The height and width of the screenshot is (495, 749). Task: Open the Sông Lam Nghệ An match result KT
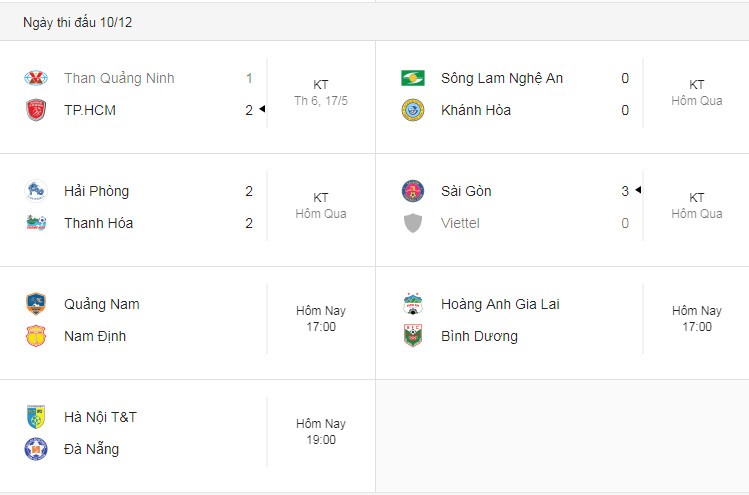coord(696,85)
